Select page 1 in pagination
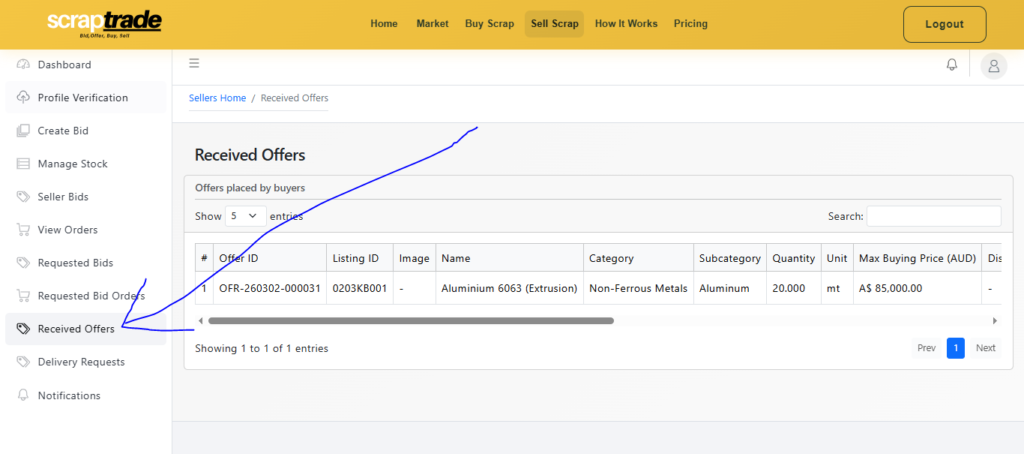This screenshot has width=1024, height=454. click(955, 348)
